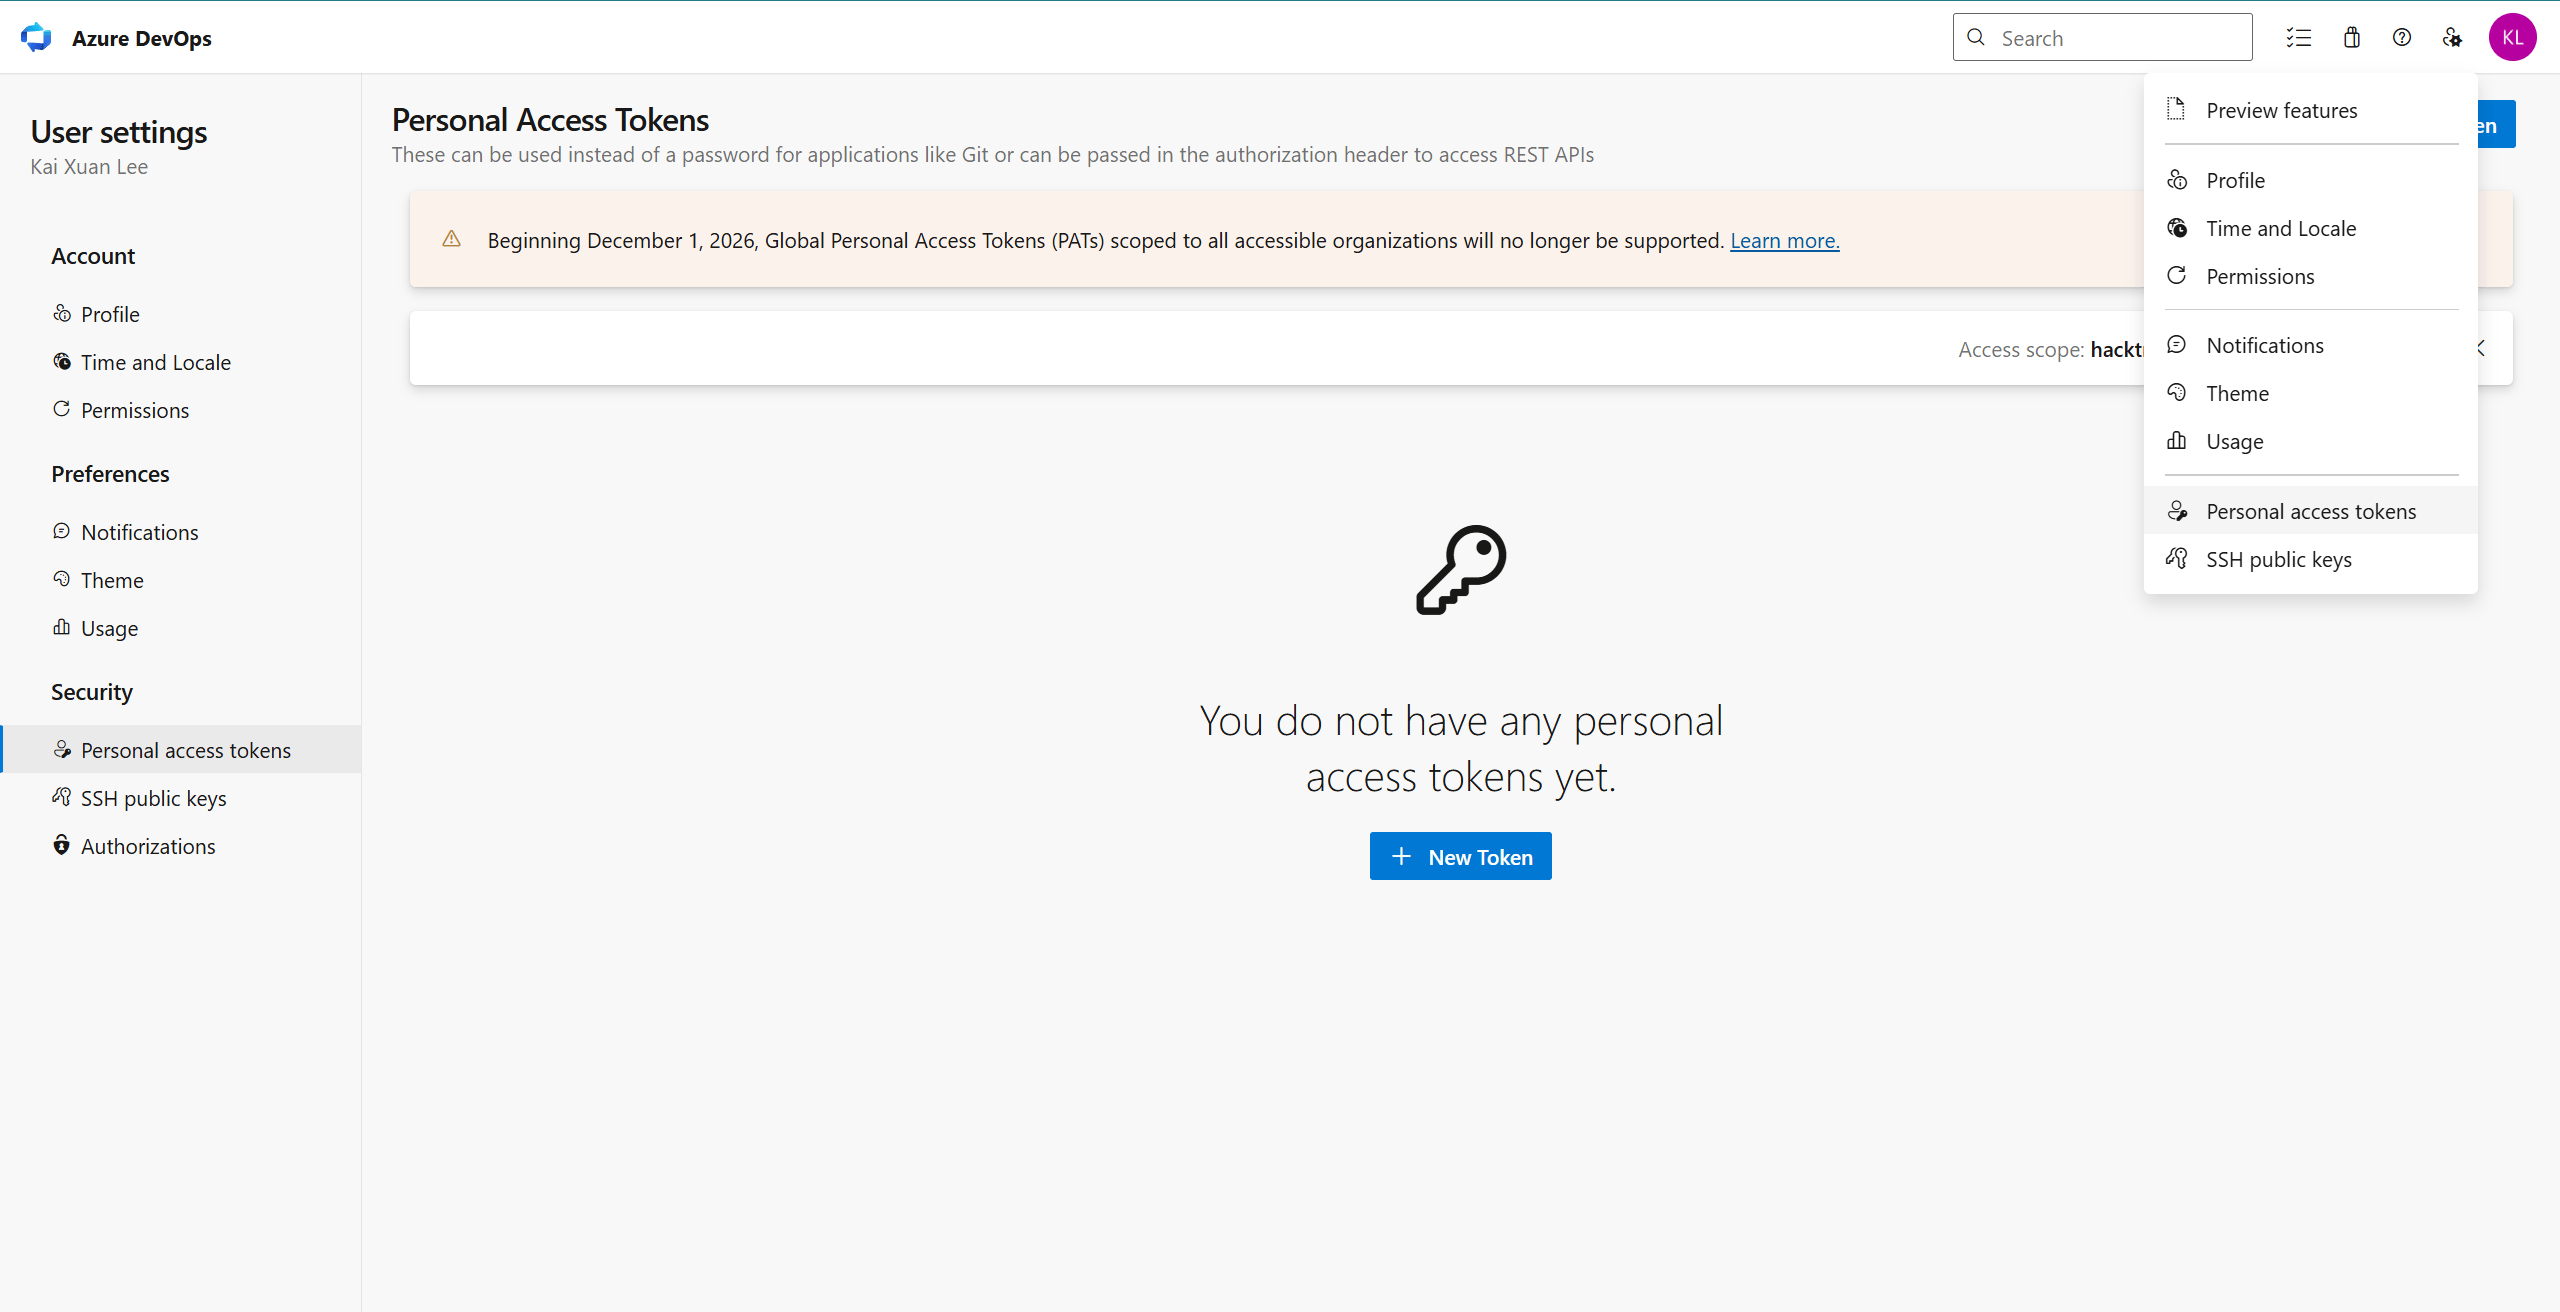Open Personal access tokens in left sidebar
This screenshot has height=1312, width=2560.
(x=181, y=750)
